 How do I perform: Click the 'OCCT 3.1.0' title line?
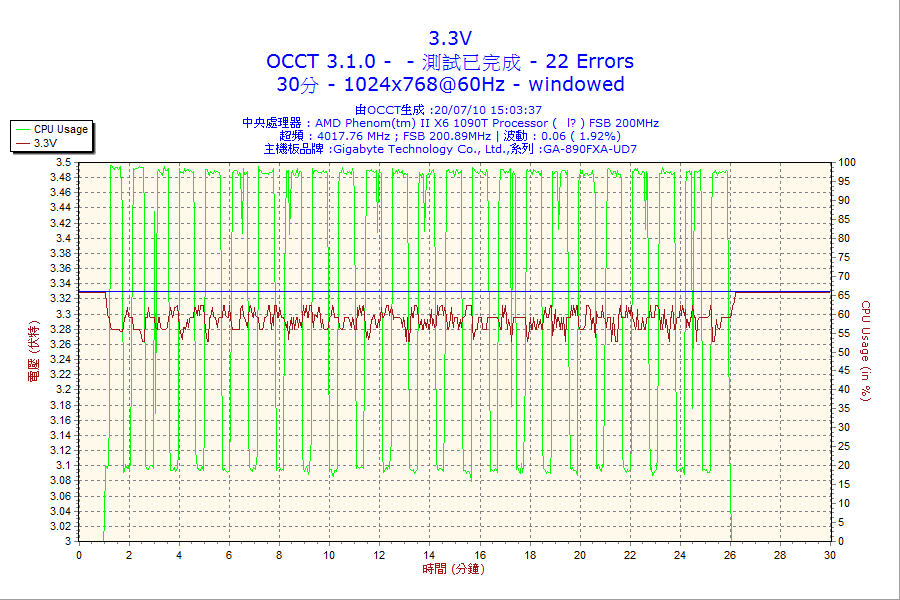pyautogui.click(x=450, y=61)
